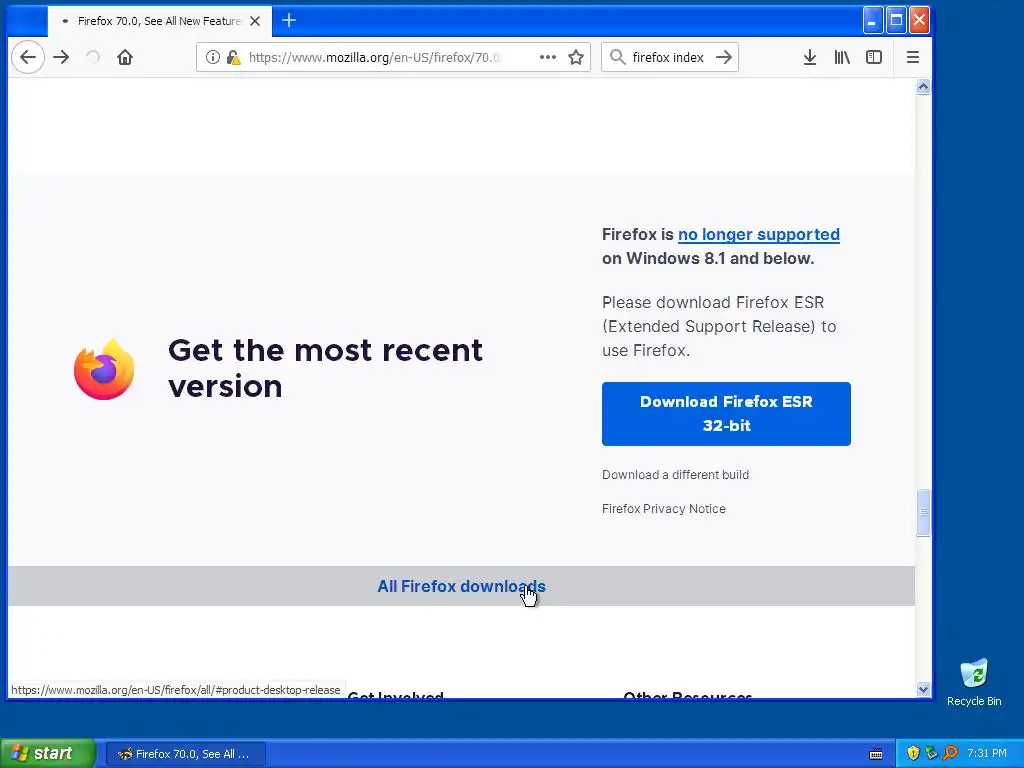The image size is (1024, 768).
Task: Click the 'All Firefox downloads' link
Action: click(x=461, y=586)
